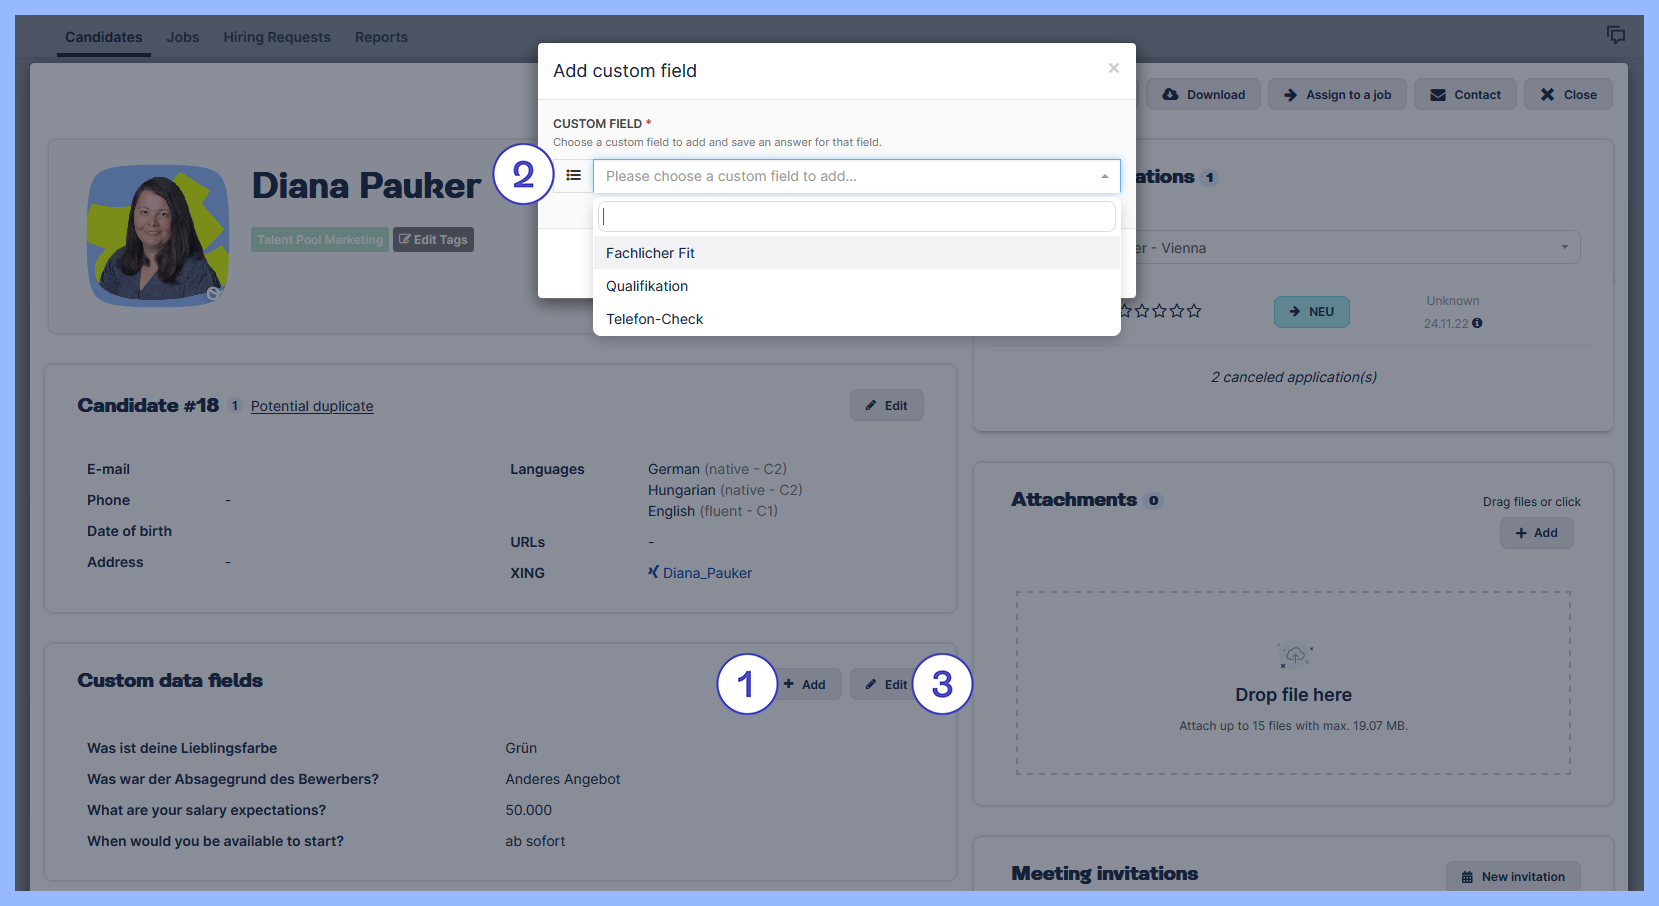This screenshot has height=906, width=1659.
Task: Pick the Telefon-Check custom field option
Action: point(654,319)
